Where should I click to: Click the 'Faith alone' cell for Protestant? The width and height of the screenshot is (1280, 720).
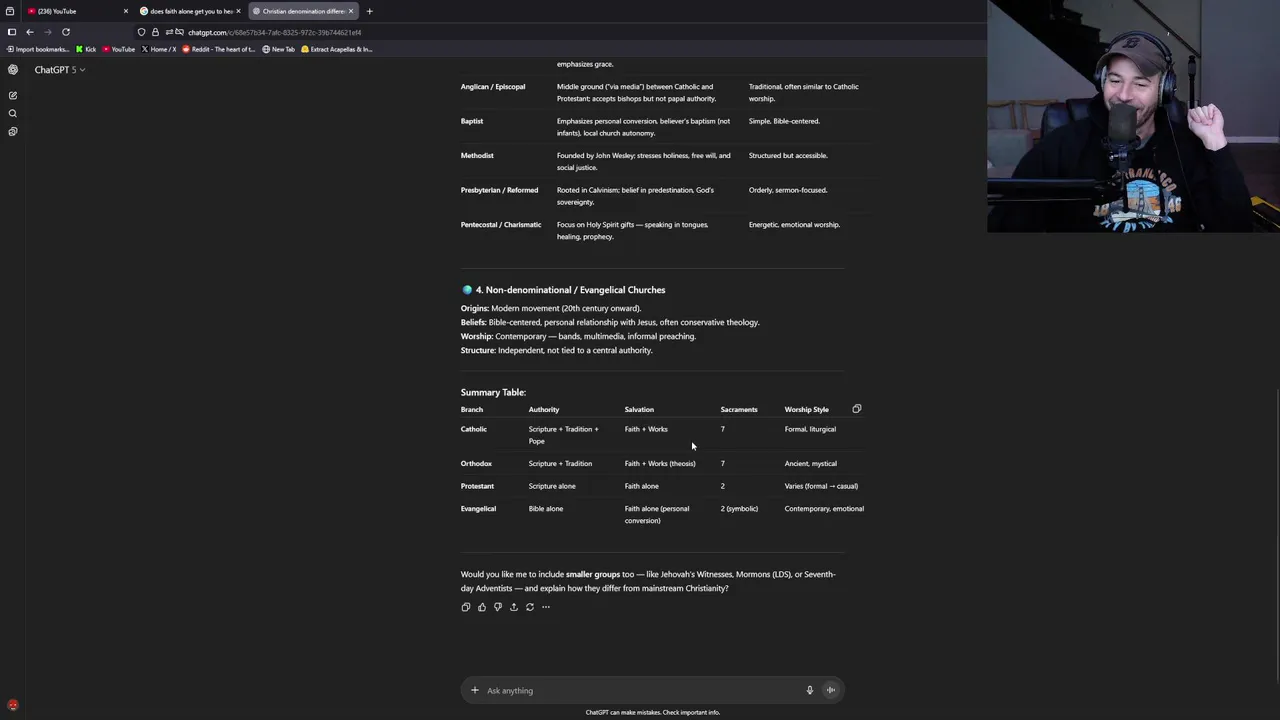(642, 486)
